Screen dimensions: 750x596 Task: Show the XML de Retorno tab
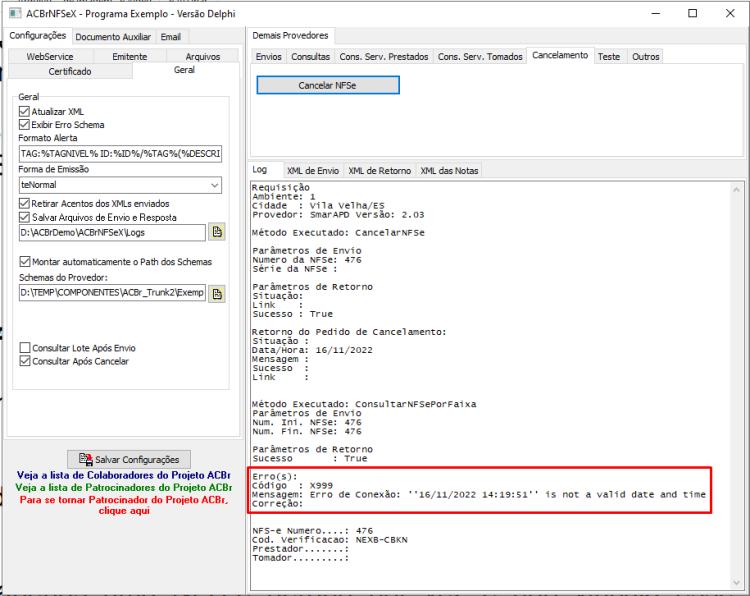(x=379, y=171)
